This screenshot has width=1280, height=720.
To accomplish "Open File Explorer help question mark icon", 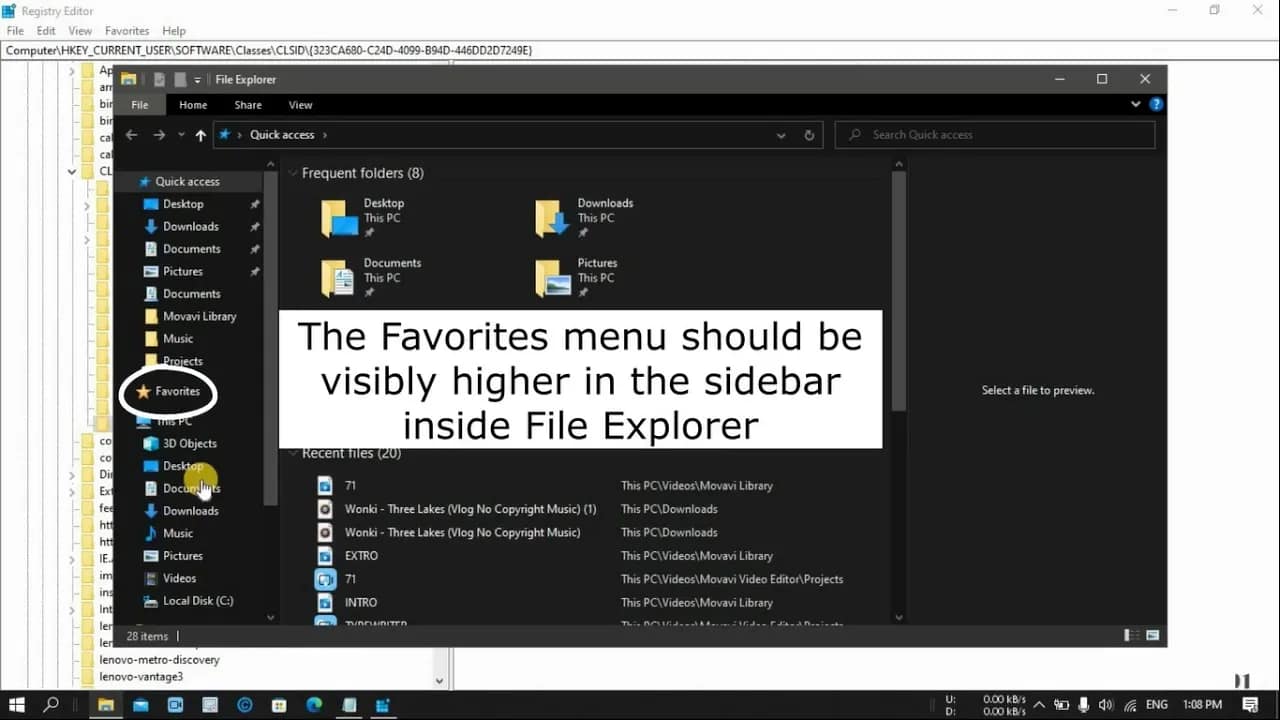I will (1156, 104).
